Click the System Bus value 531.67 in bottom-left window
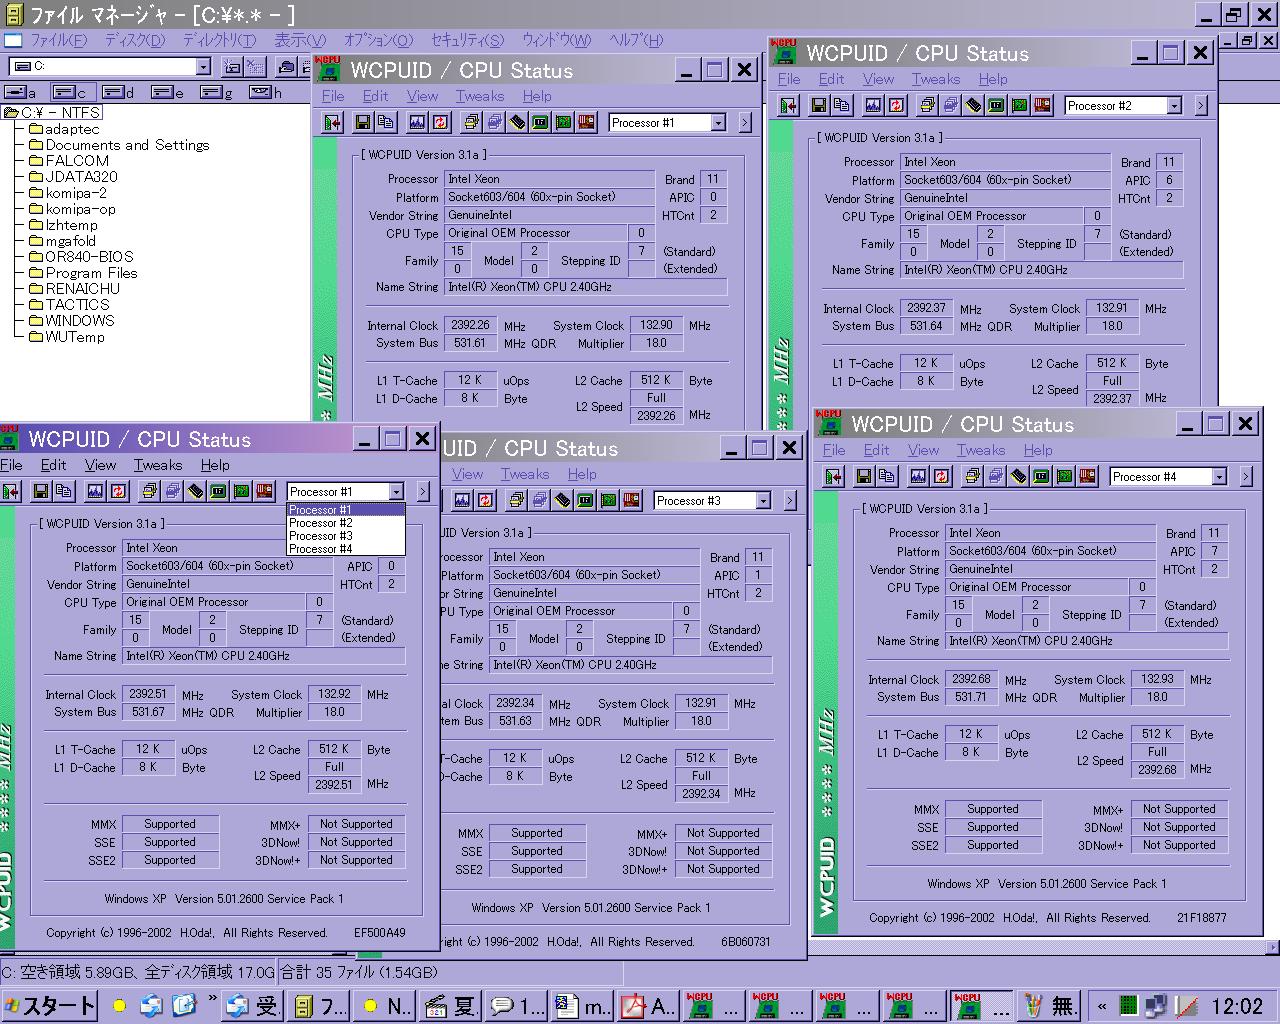The width and height of the screenshot is (1280, 1024). coord(148,712)
